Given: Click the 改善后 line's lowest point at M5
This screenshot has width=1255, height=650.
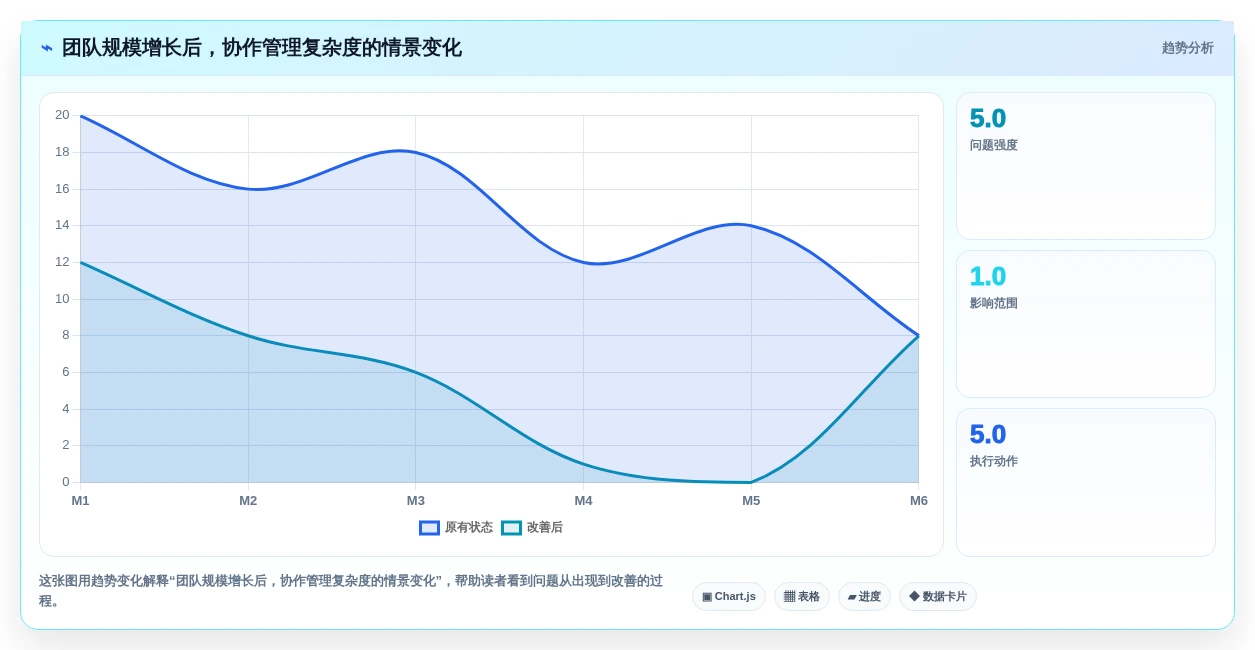Looking at the screenshot, I should (x=751, y=482).
